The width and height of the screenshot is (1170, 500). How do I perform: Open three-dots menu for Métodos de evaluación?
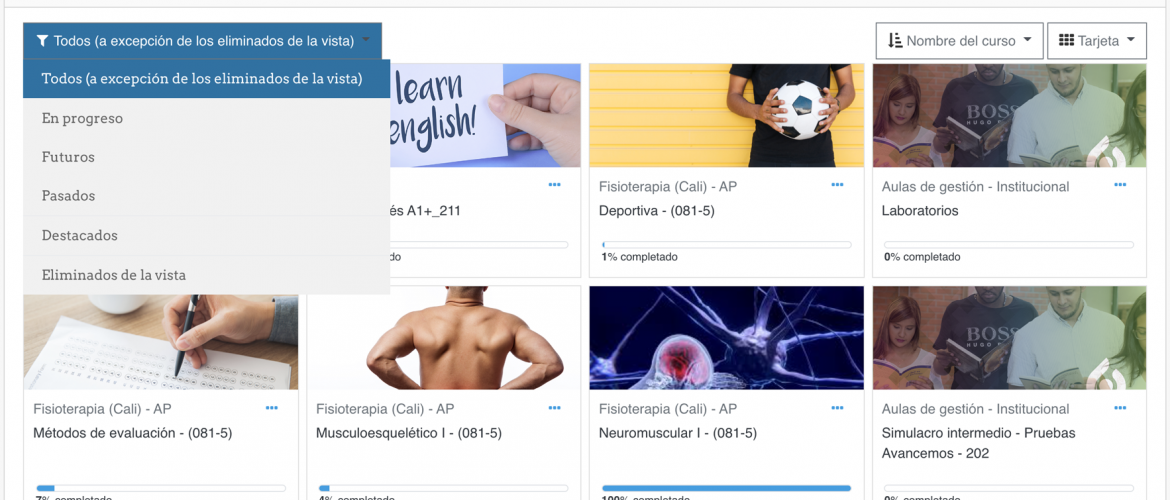click(272, 407)
